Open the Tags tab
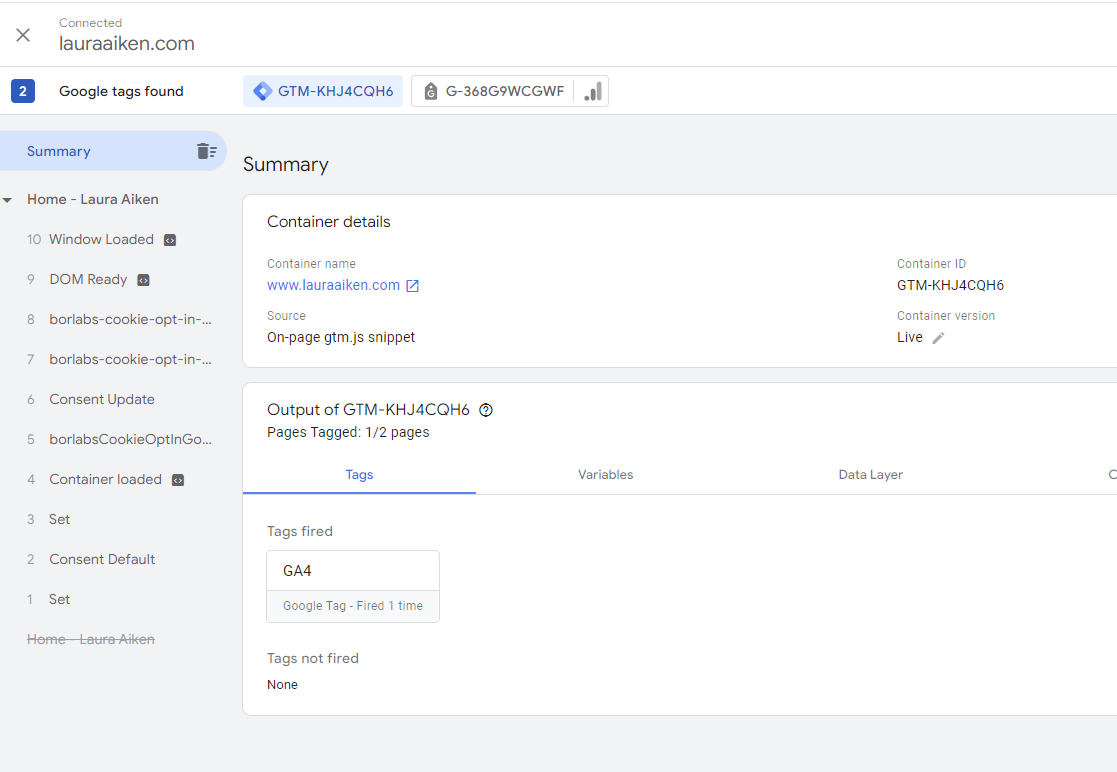 pos(359,475)
